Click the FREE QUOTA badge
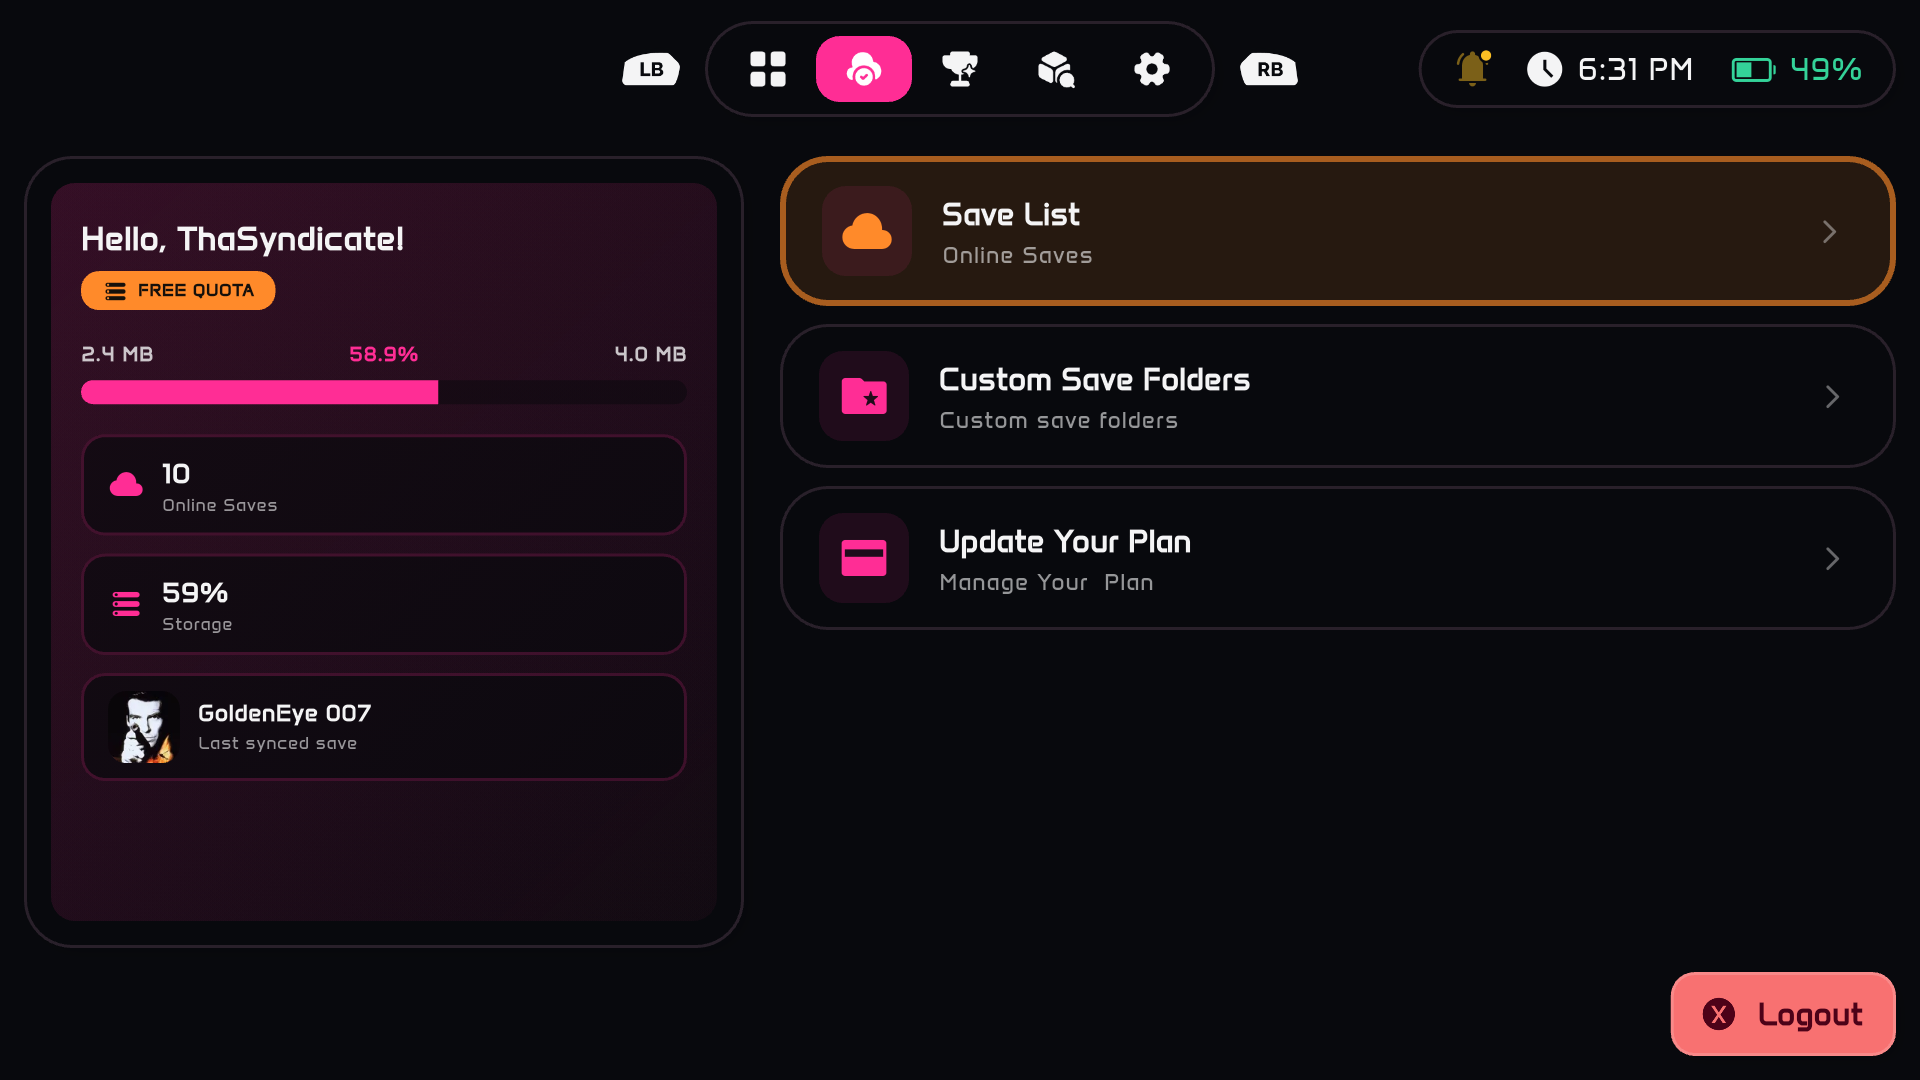 (x=178, y=291)
